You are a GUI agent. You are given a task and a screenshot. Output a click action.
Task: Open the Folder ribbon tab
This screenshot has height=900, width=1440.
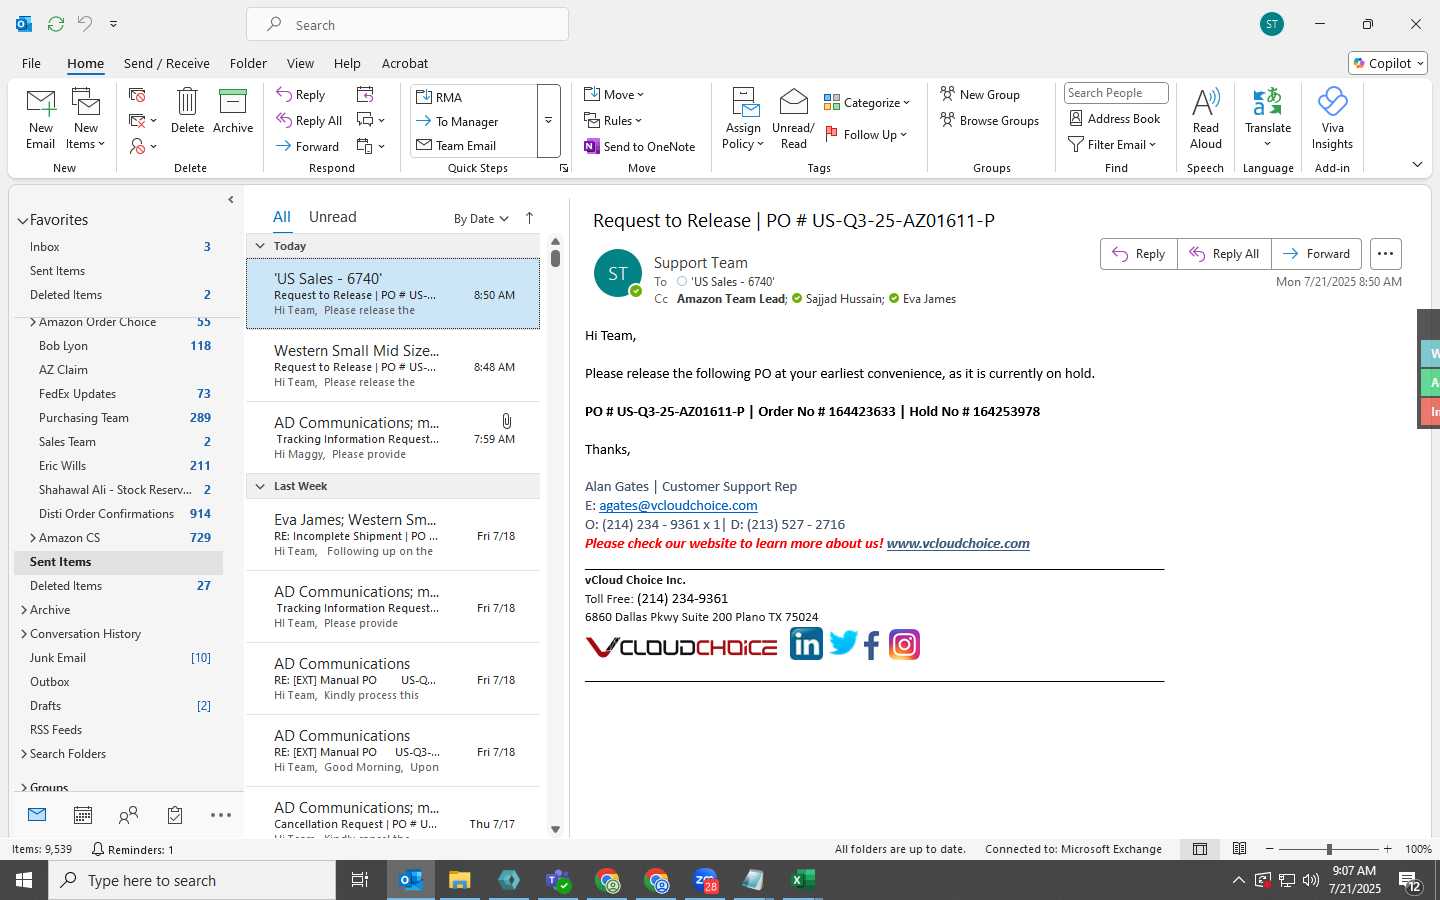click(248, 63)
